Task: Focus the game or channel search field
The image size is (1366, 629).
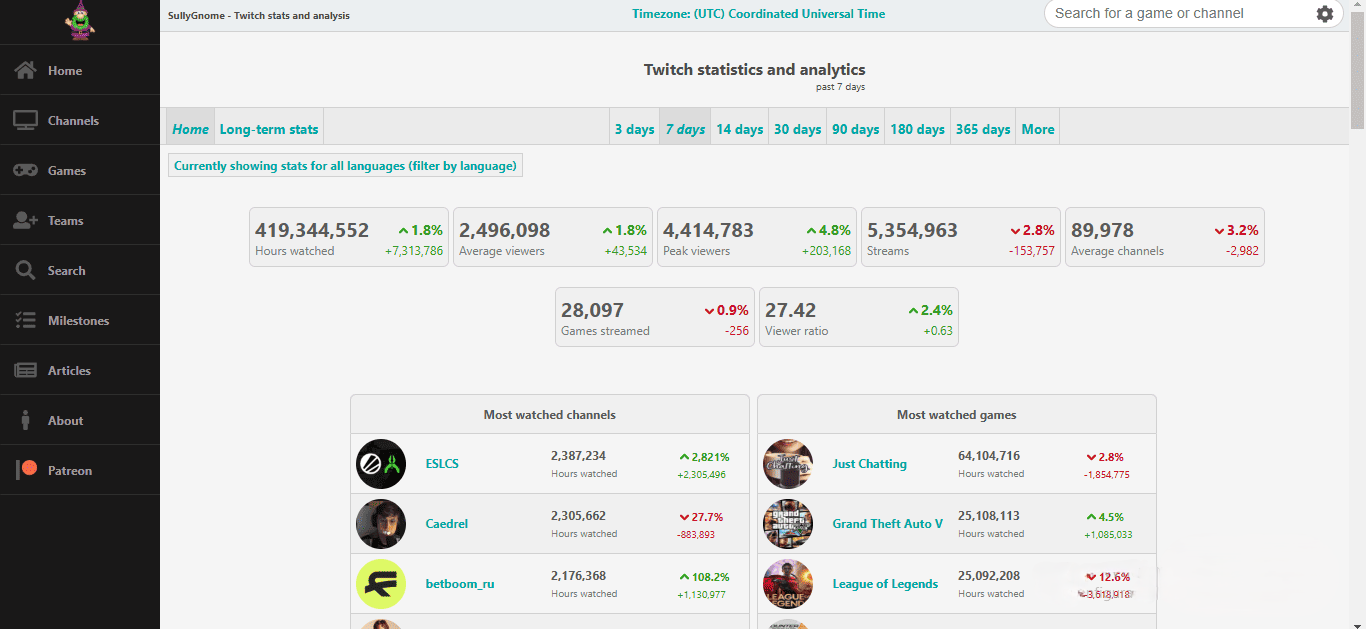Action: point(1180,14)
